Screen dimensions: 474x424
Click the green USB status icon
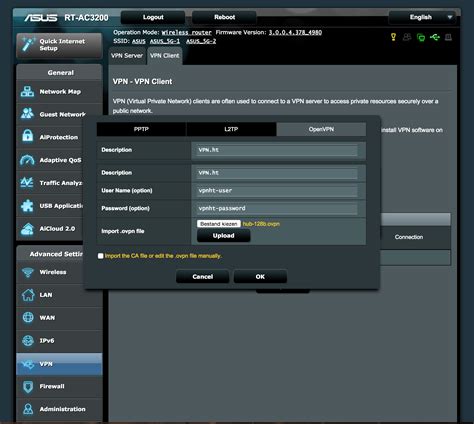click(435, 37)
